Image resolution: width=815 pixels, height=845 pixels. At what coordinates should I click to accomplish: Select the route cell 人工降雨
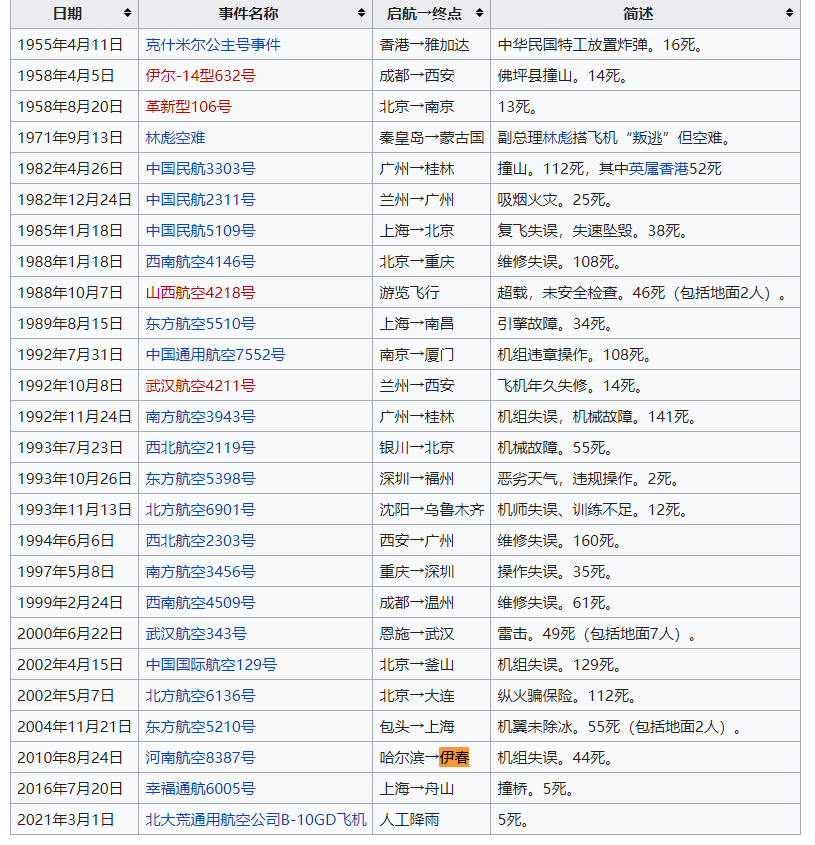(431, 820)
